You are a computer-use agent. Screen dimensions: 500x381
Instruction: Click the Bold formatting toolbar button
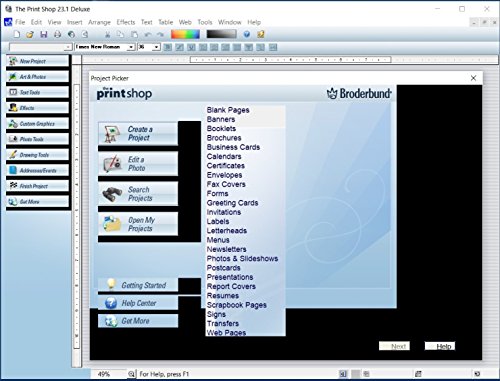[x=168, y=47]
